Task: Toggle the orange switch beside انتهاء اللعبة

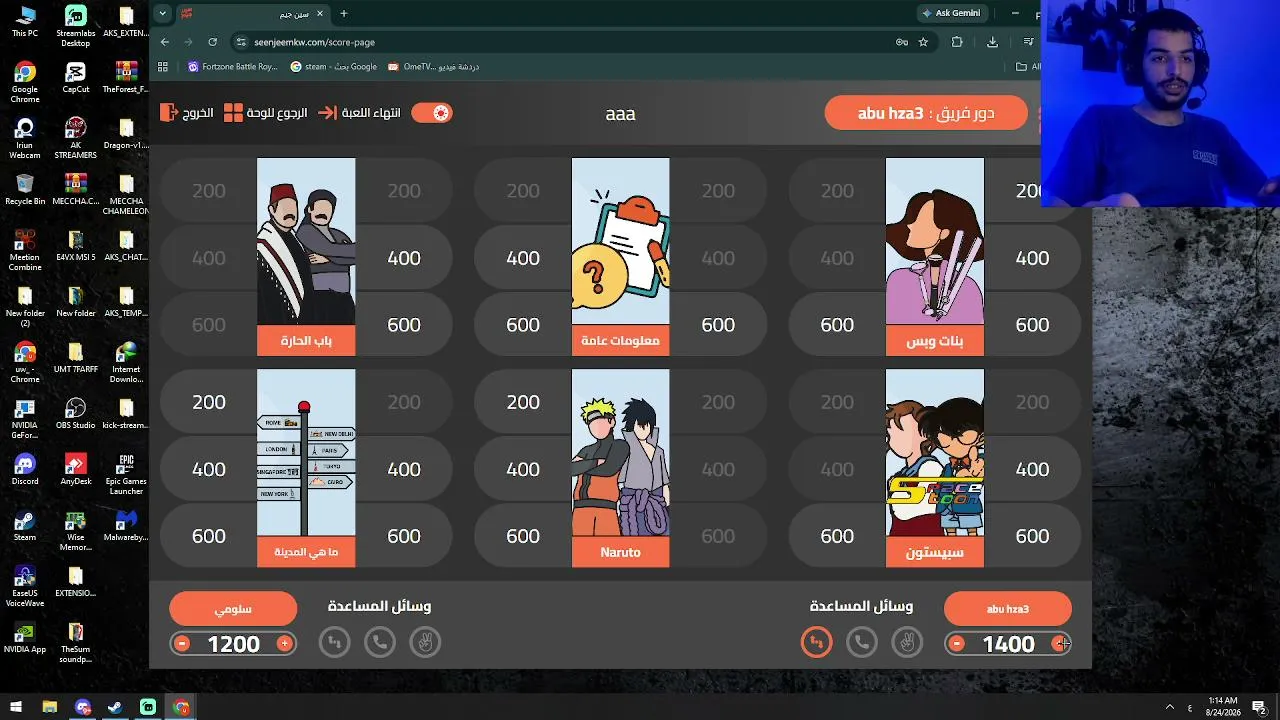Action: pos(431,113)
